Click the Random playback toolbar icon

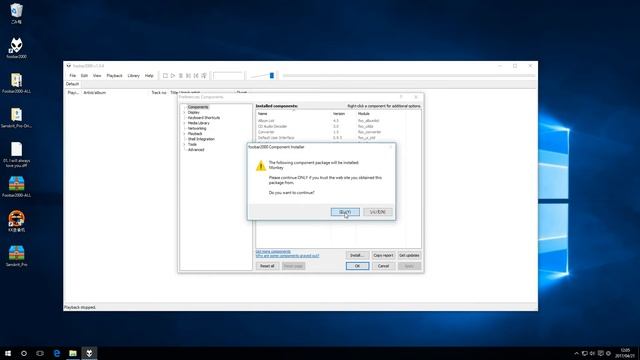(x=204, y=76)
